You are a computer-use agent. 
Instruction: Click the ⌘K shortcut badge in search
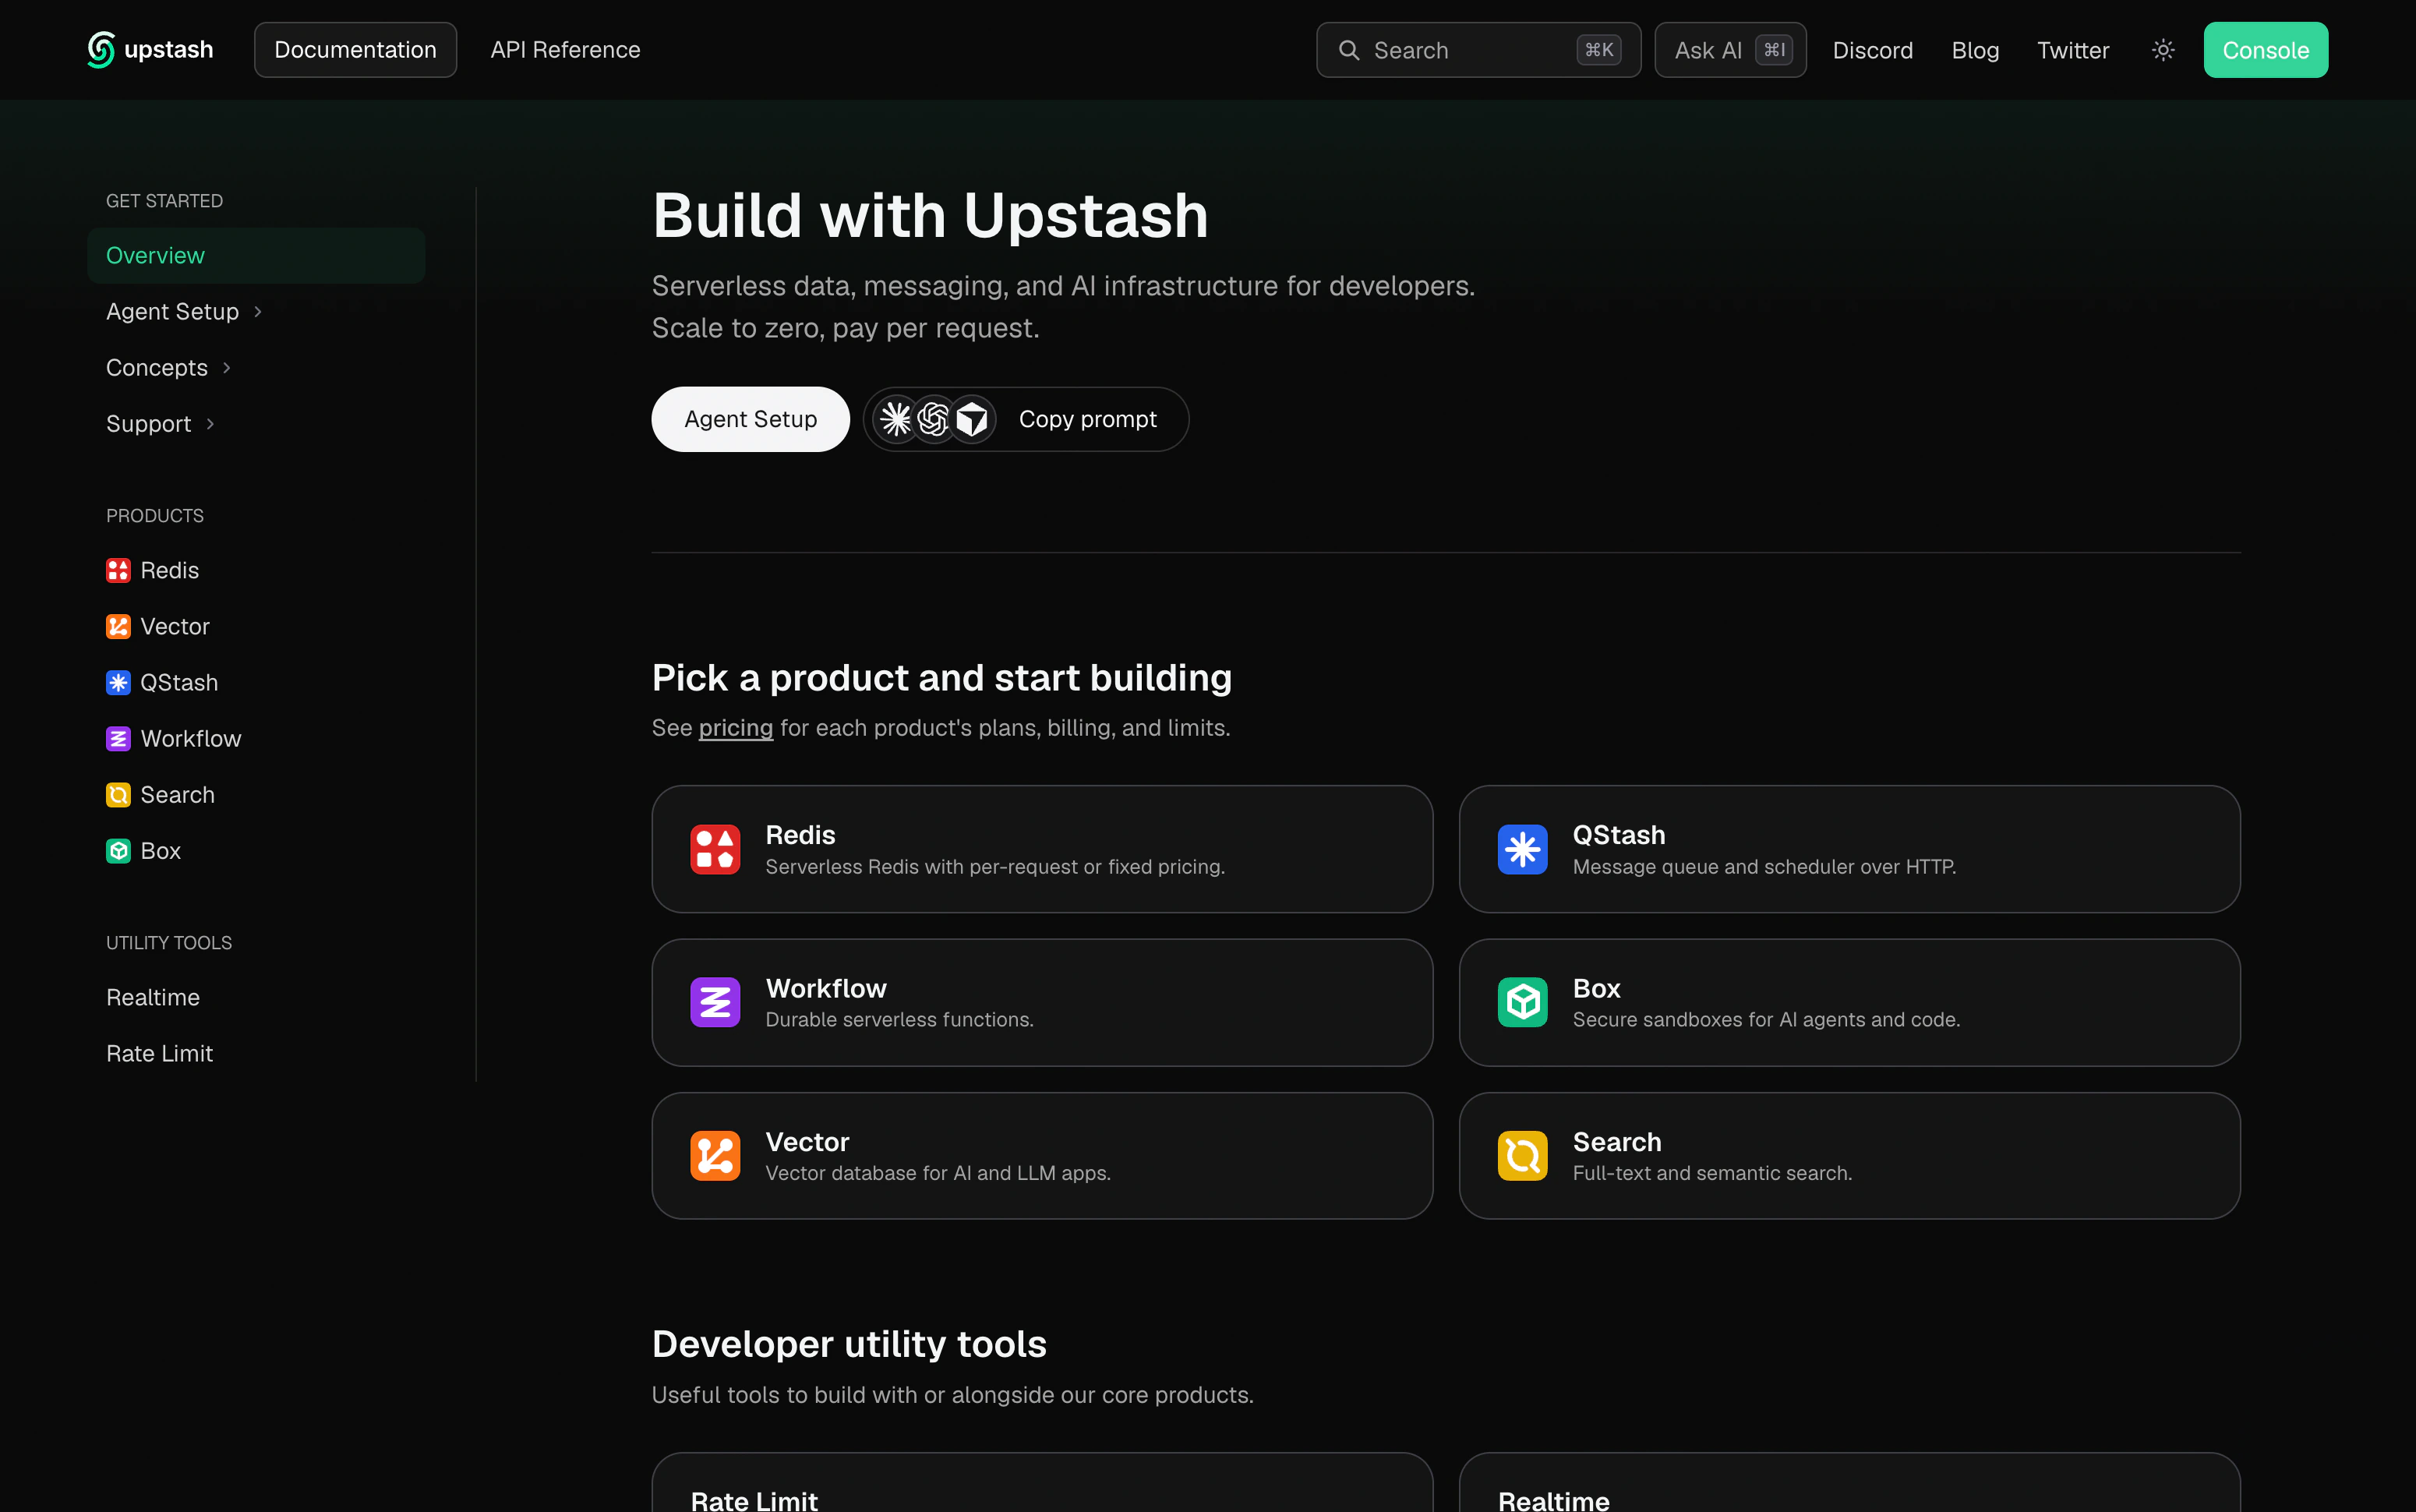[x=1598, y=50]
